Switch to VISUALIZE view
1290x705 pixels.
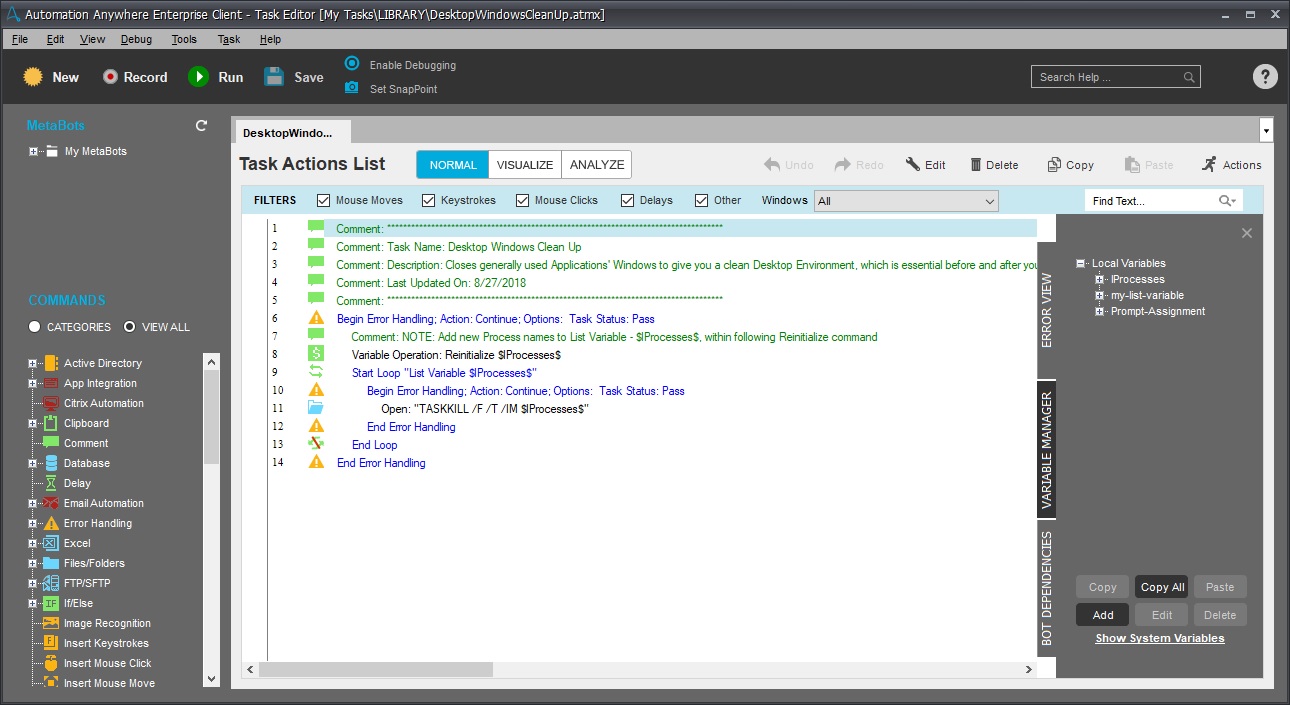point(525,165)
